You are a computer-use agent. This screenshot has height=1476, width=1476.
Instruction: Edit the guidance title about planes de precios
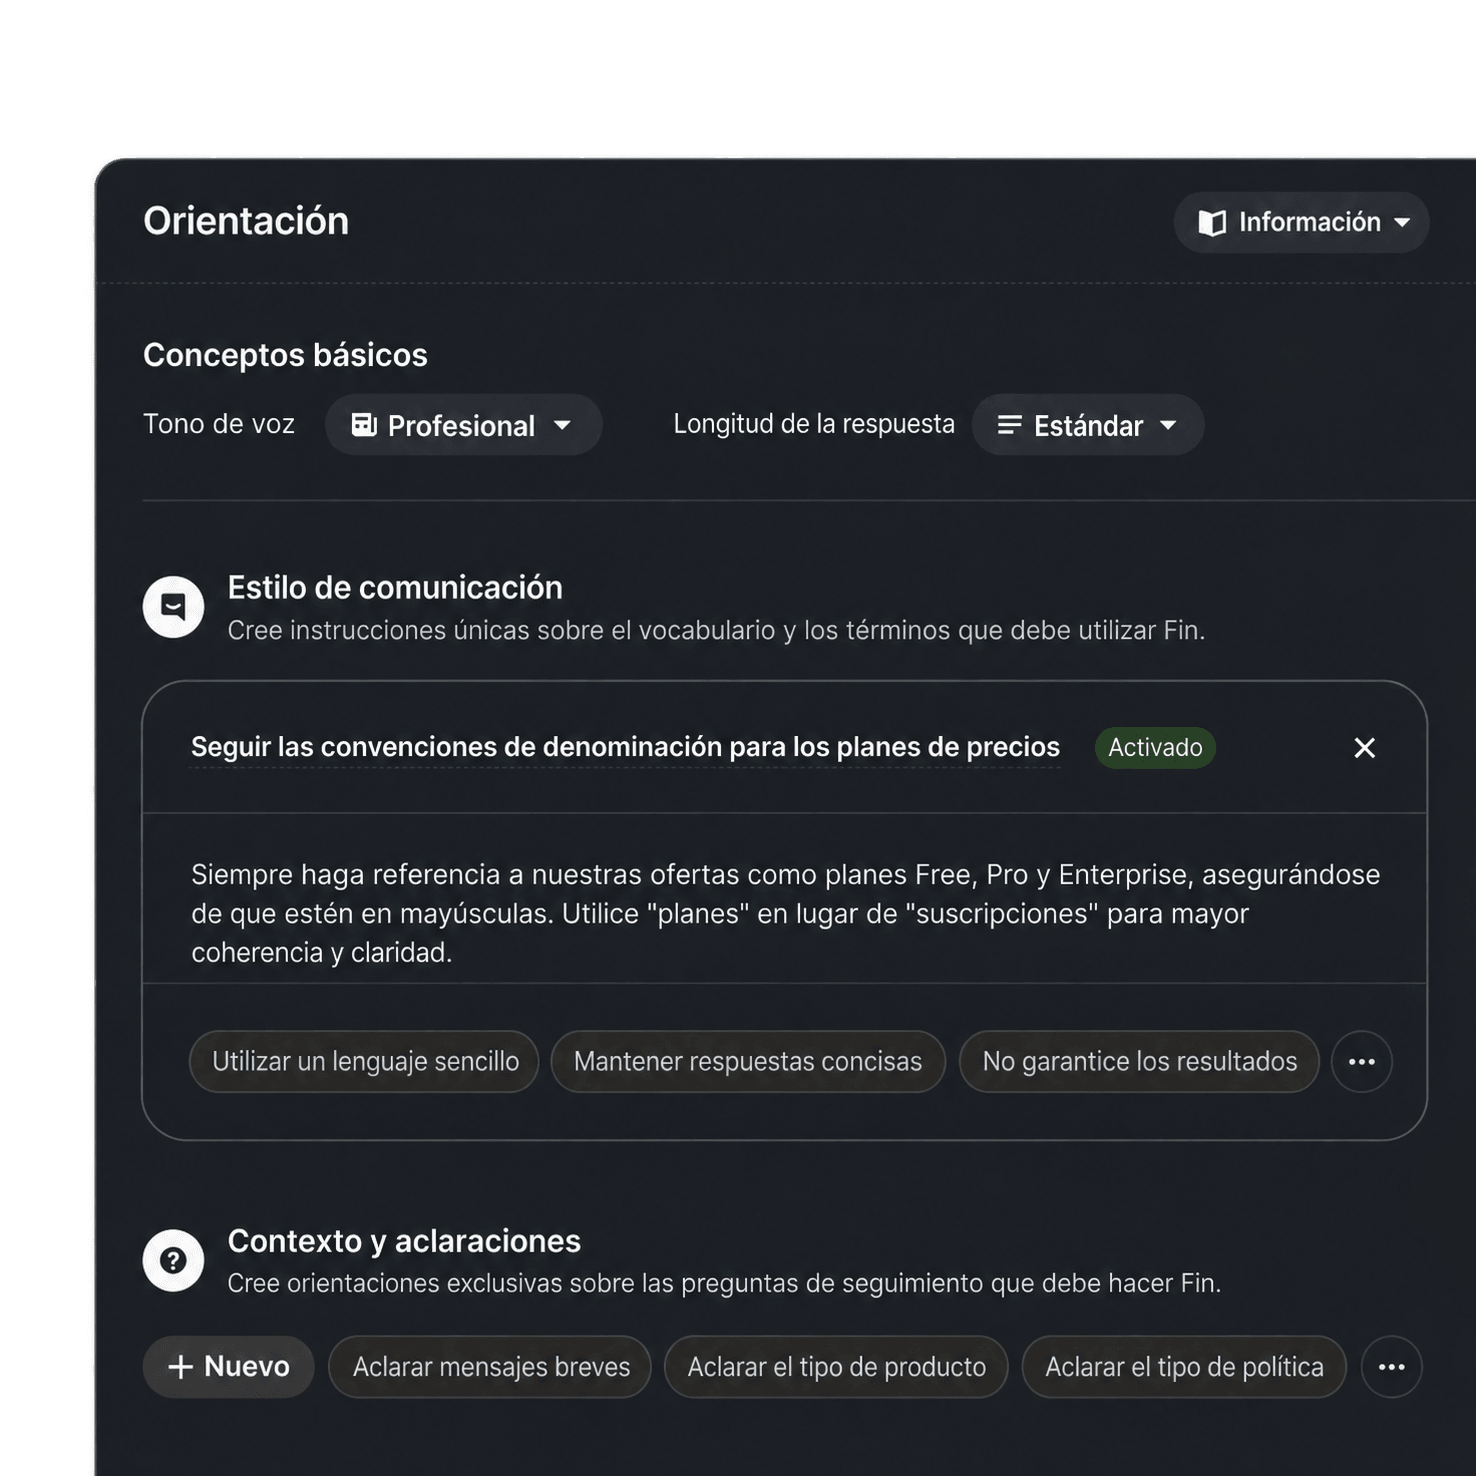(x=625, y=748)
